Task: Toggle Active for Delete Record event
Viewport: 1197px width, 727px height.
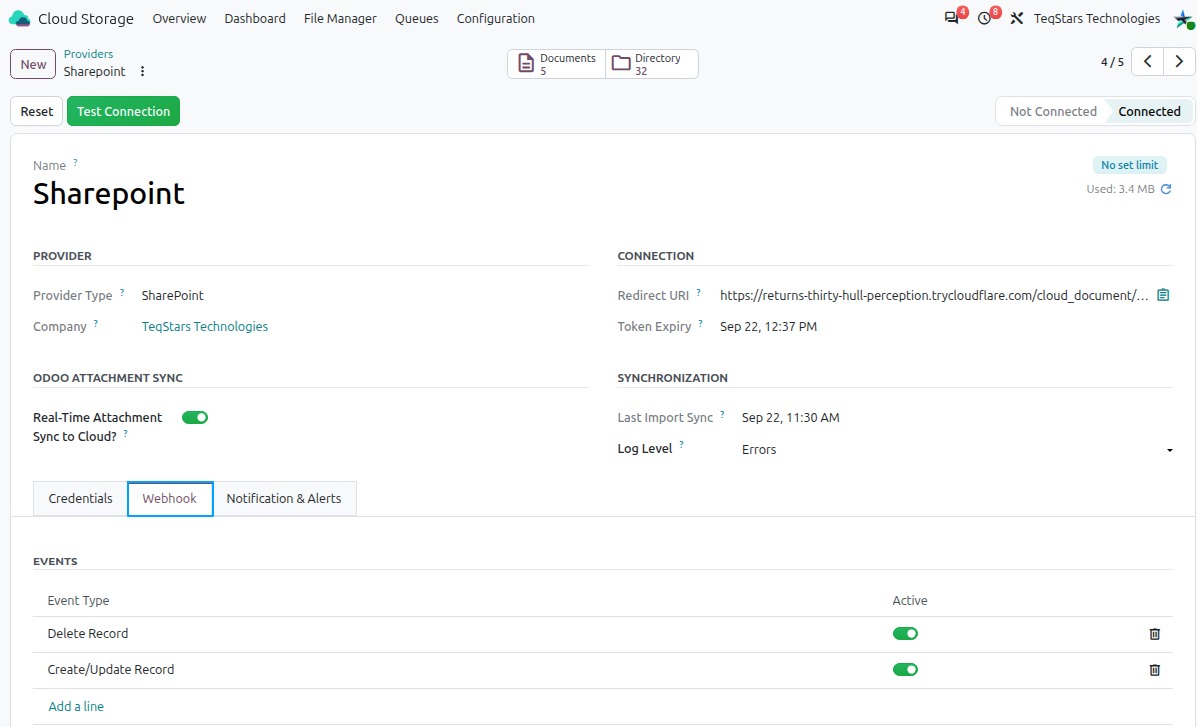Action: [x=905, y=634]
